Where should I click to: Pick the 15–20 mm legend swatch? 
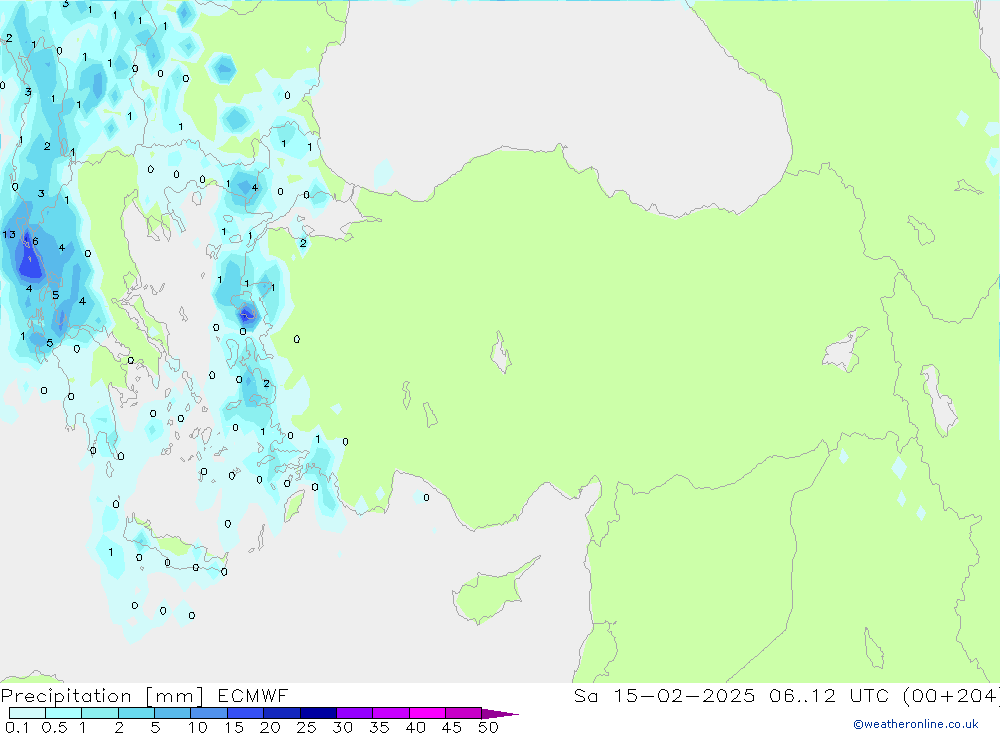[246, 713]
